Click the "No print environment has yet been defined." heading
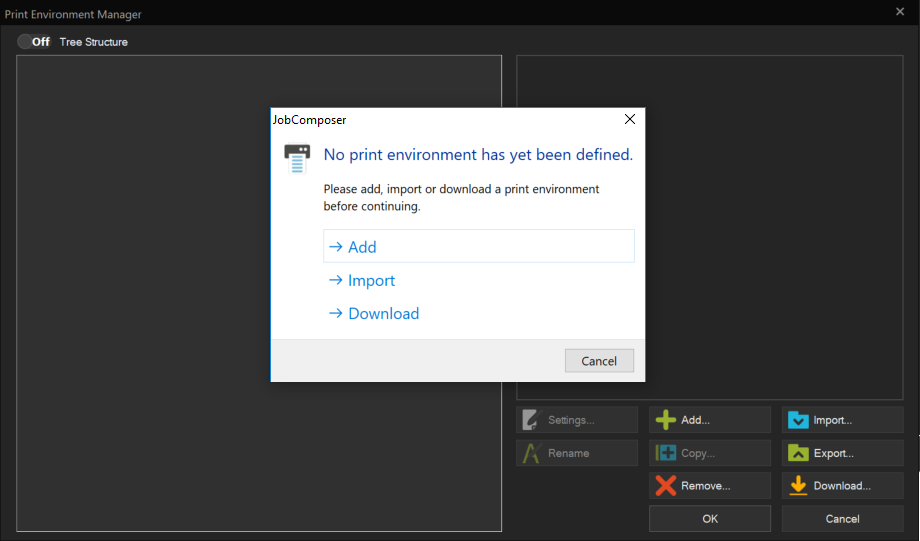The width and height of the screenshot is (920, 541). click(478, 154)
